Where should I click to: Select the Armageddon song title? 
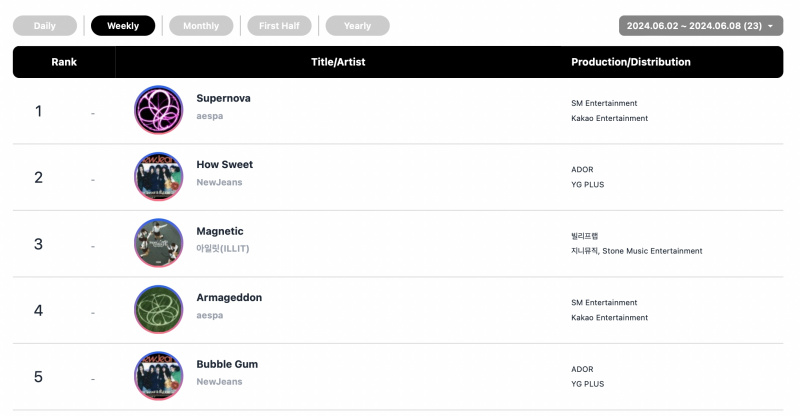229,298
